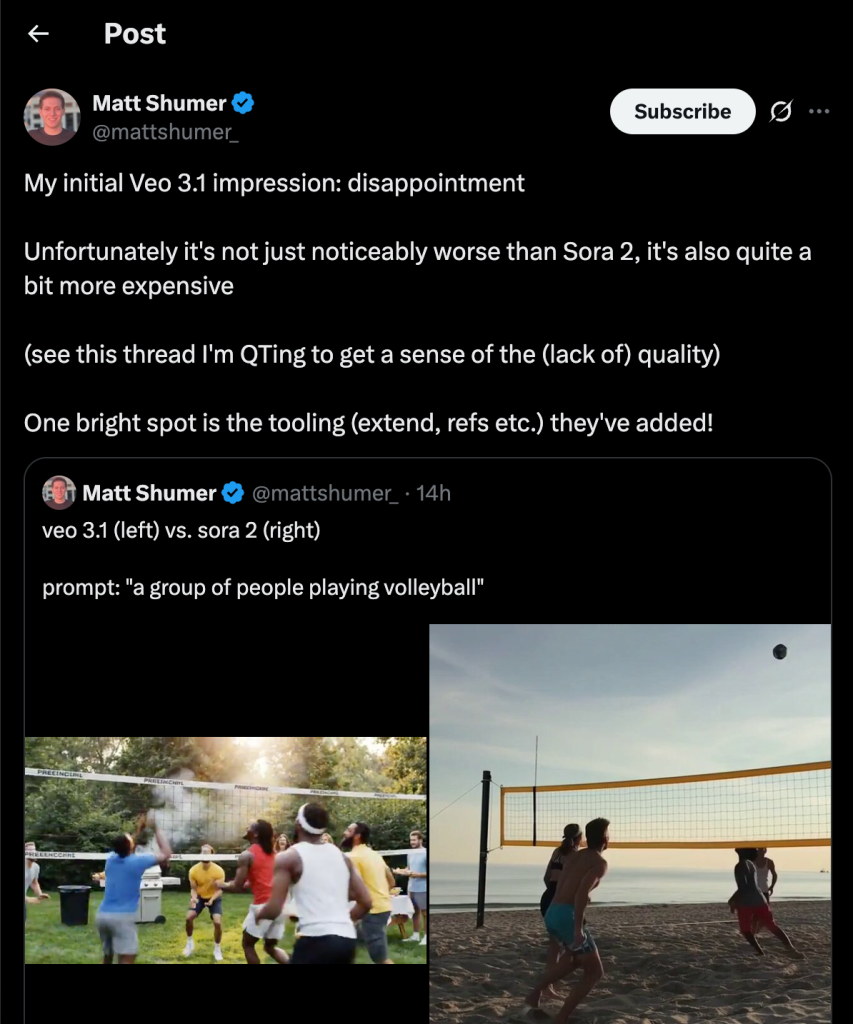Open the quoted post's 14h timestamp
The image size is (853, 1024).
pos(433,493)
